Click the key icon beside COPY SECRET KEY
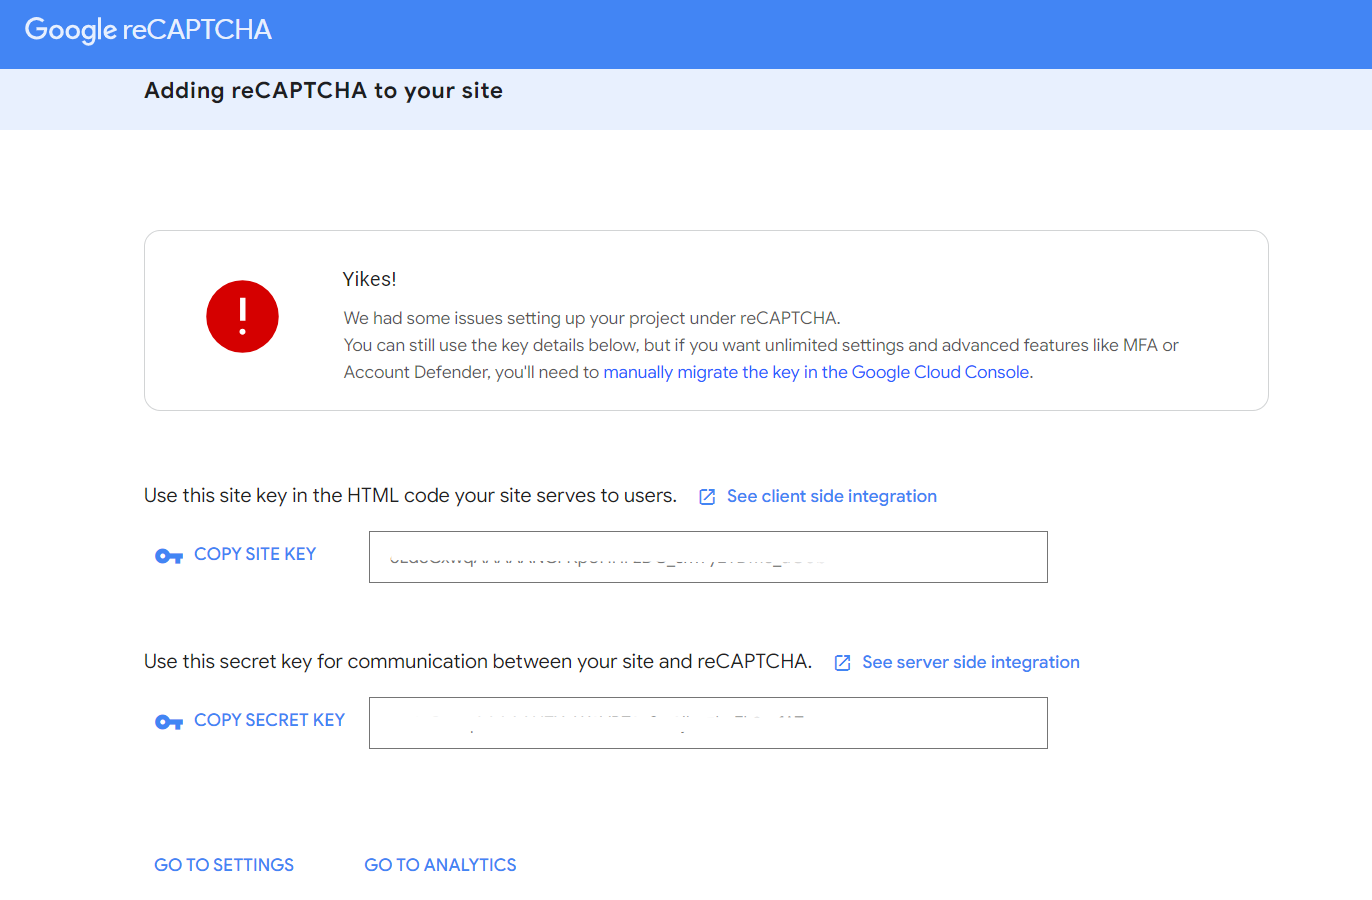Screen dimensions: 1372x900 pyautogui.click(x=169, y=722)
